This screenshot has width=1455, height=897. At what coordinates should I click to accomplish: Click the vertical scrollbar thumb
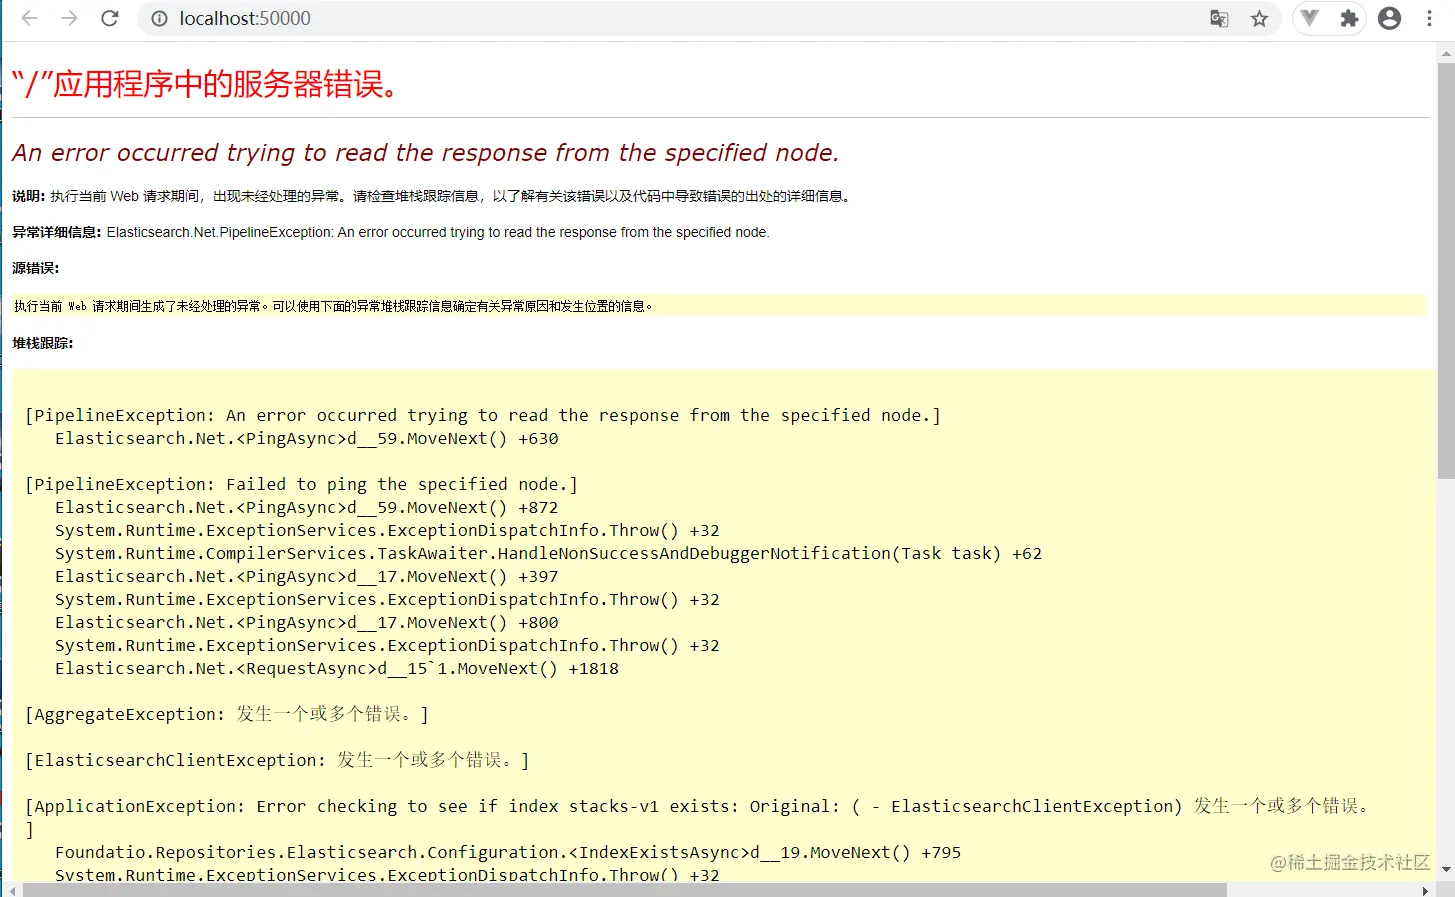[x=1446, y=270]
